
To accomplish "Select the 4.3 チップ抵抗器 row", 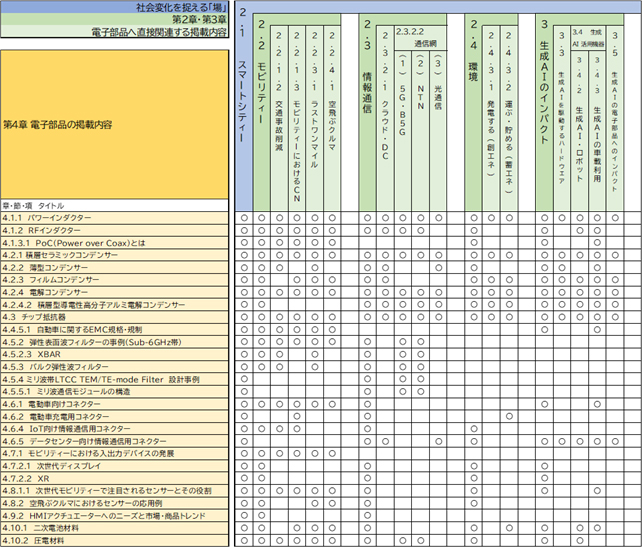I will [114, 317].
